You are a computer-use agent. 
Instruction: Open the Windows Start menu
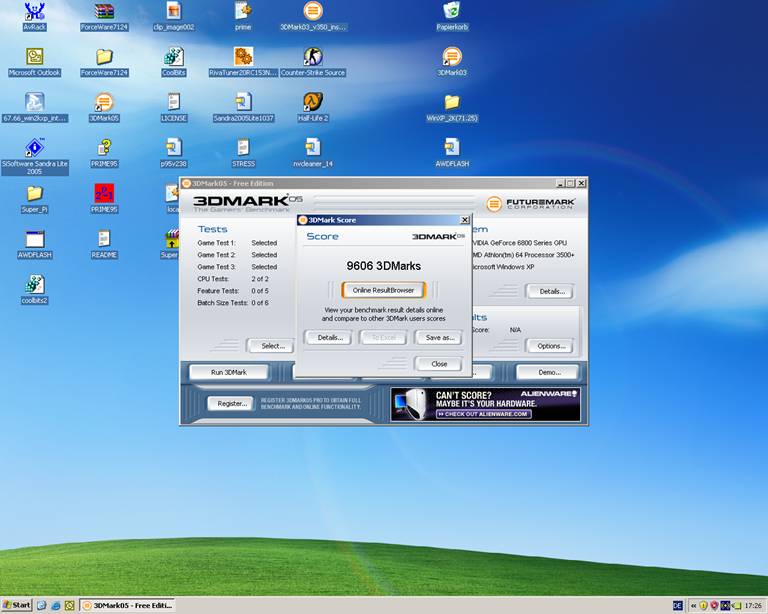coord(16,605)
